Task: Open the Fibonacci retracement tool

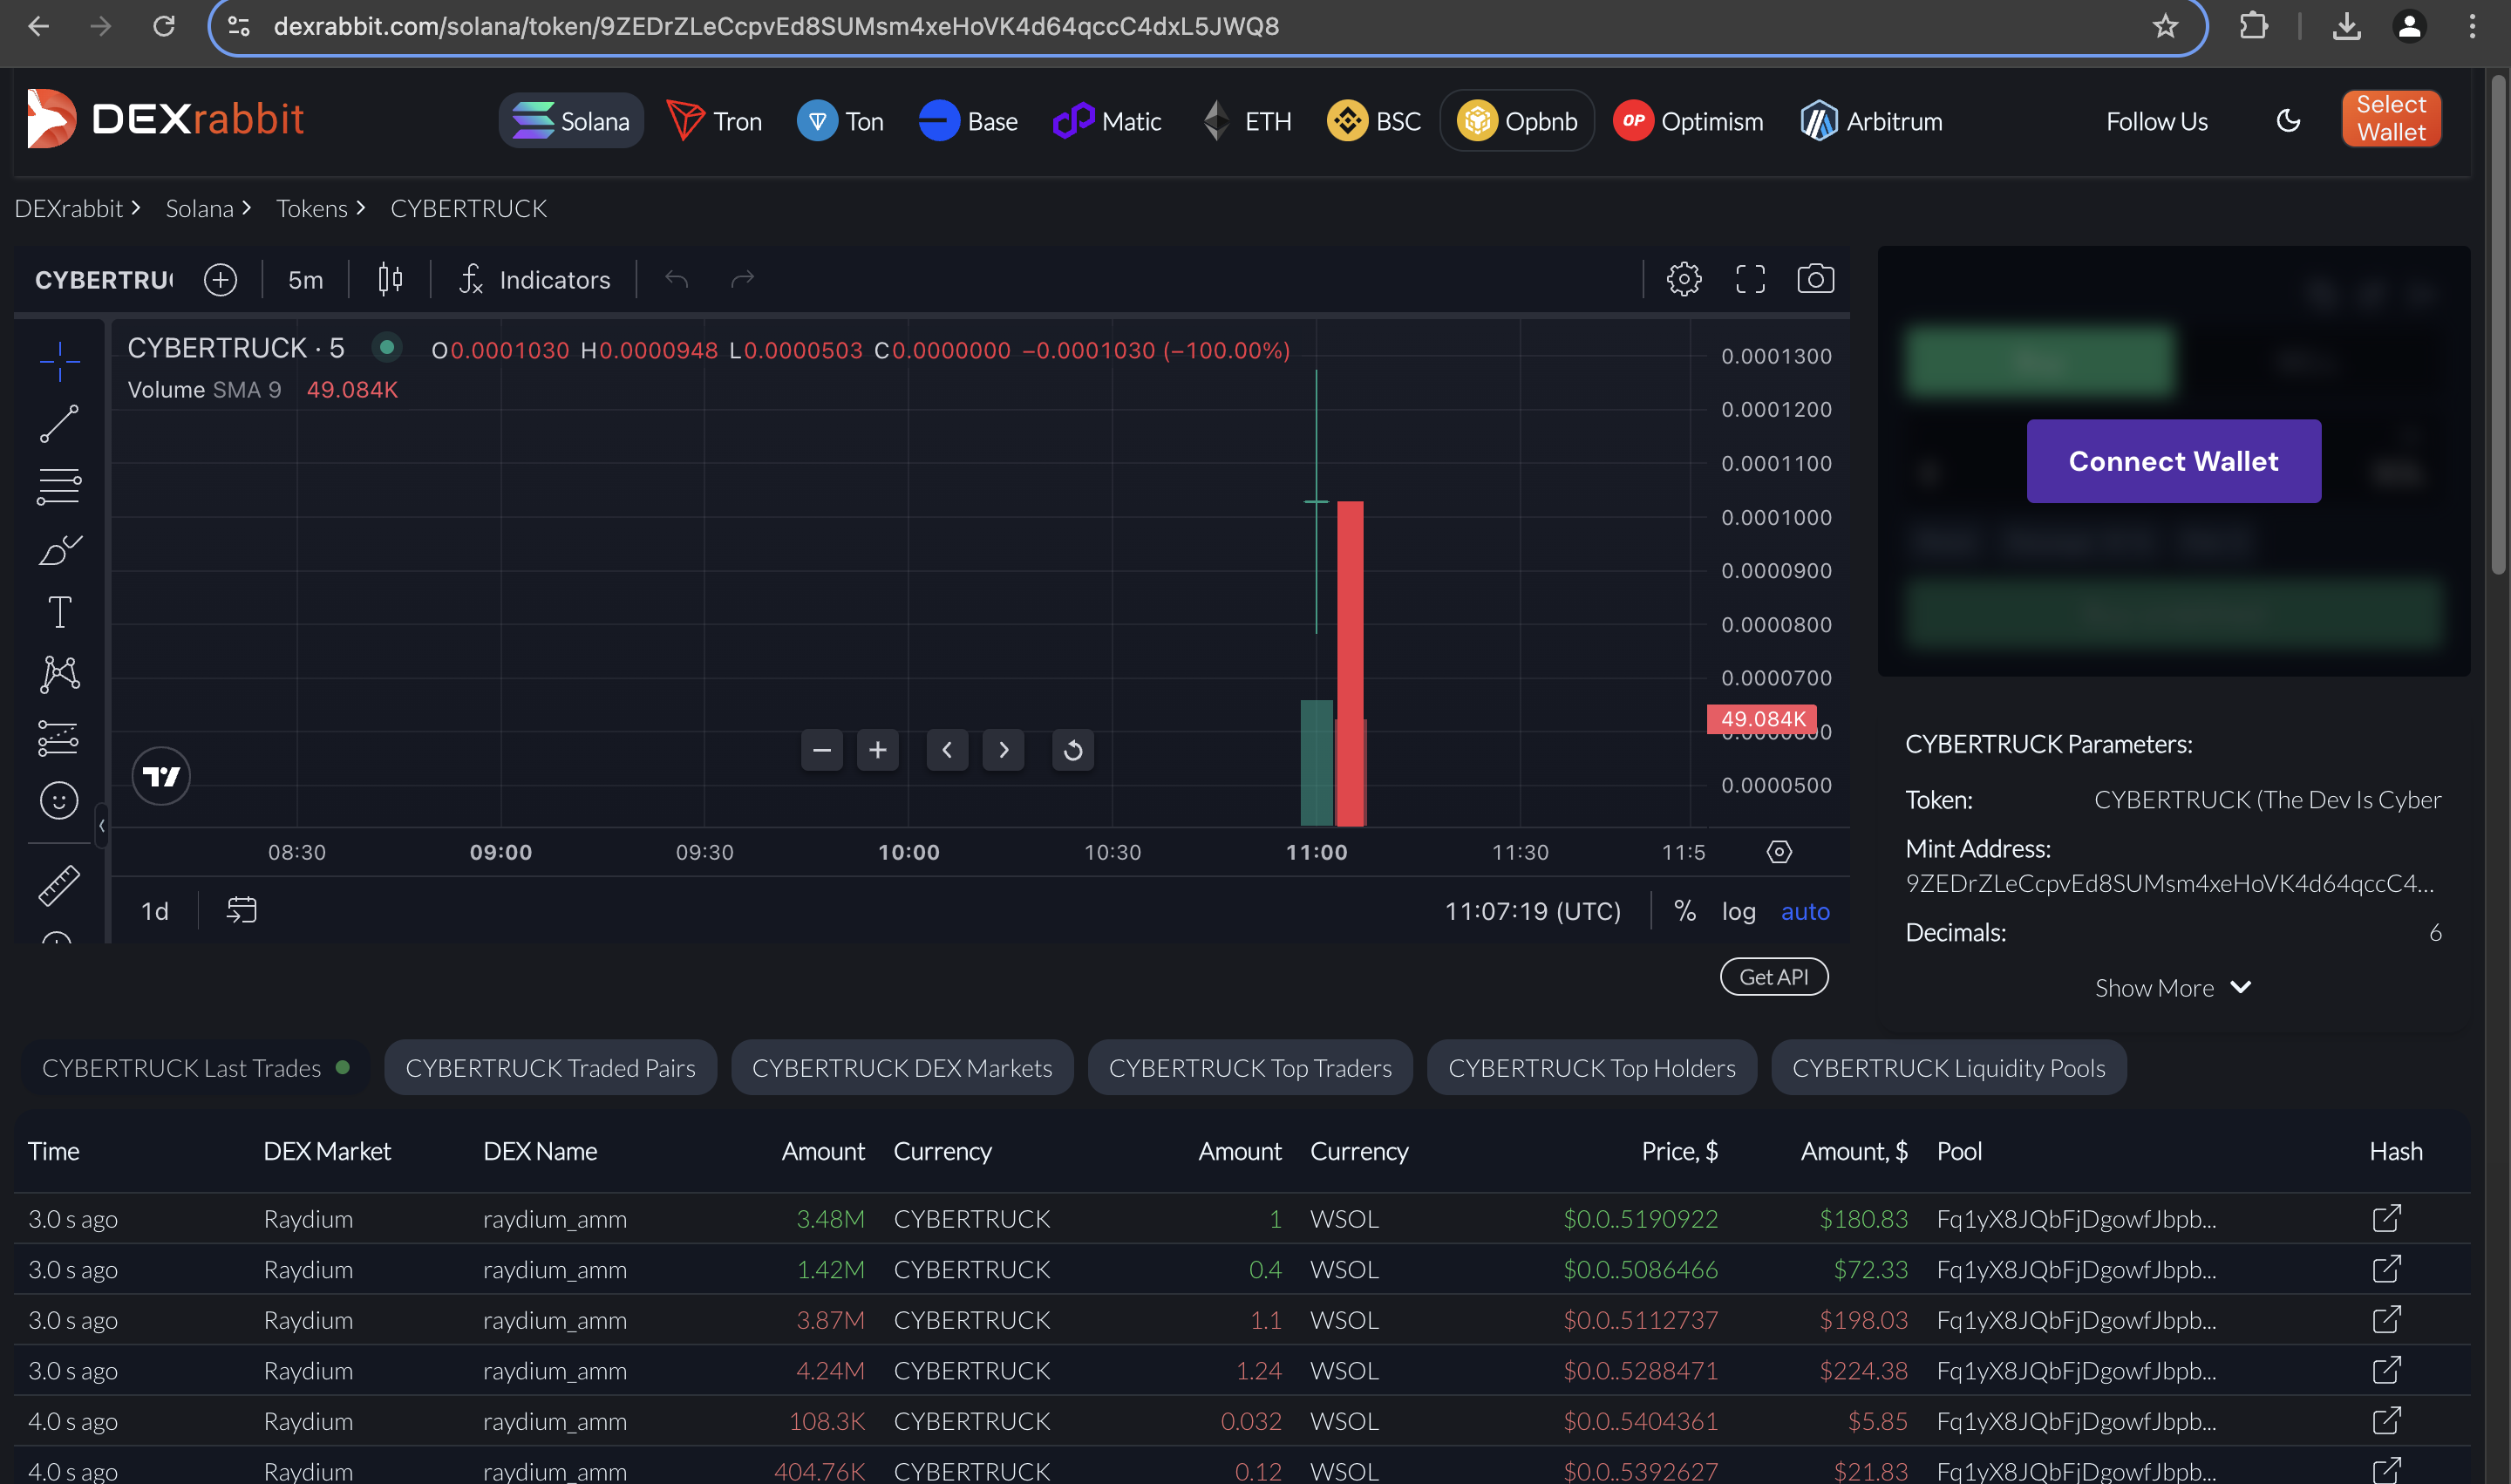Action: tap(59, 487)
